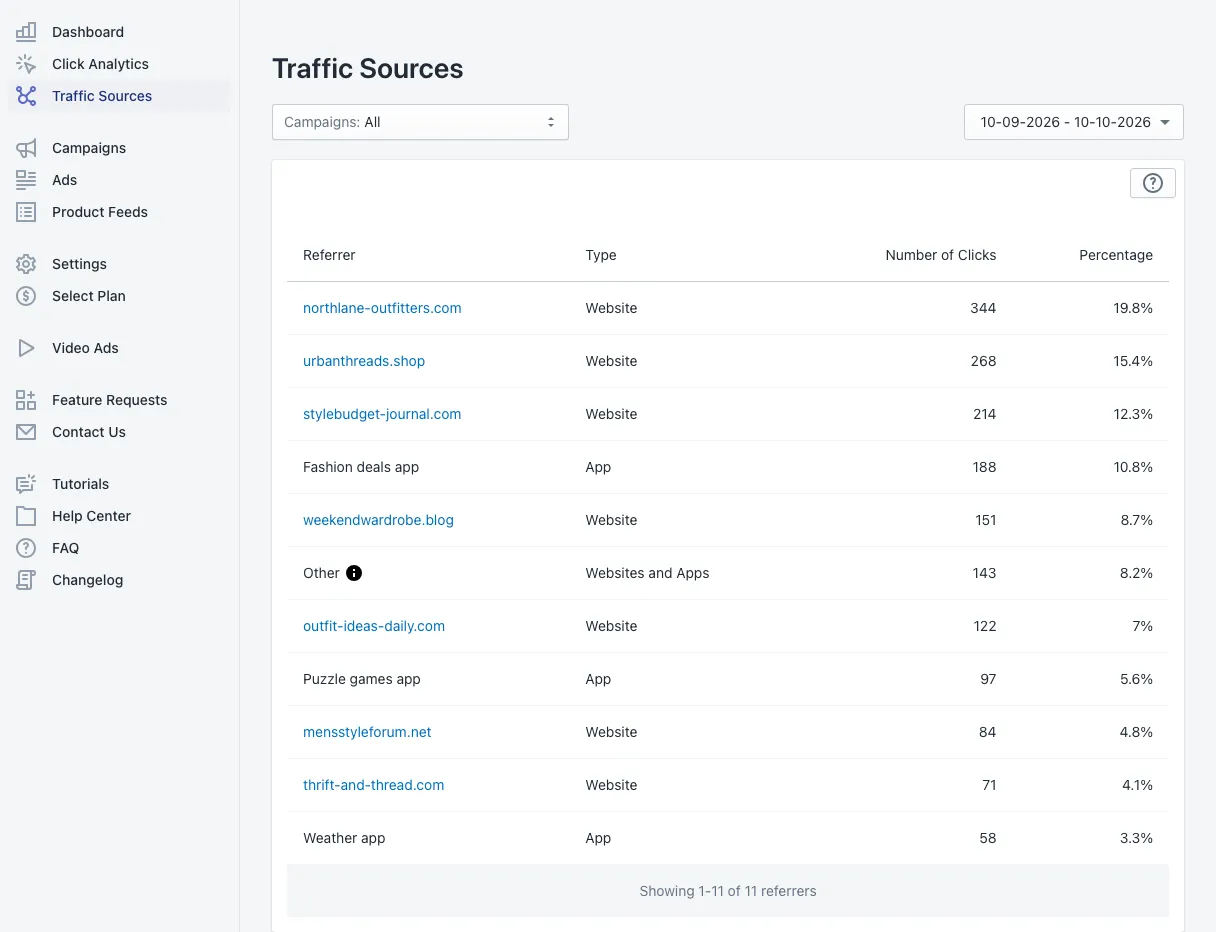This screenshot has width=1216, height=932.
Task: Click the 4.8% percentage value
Action: [1136, 732]
